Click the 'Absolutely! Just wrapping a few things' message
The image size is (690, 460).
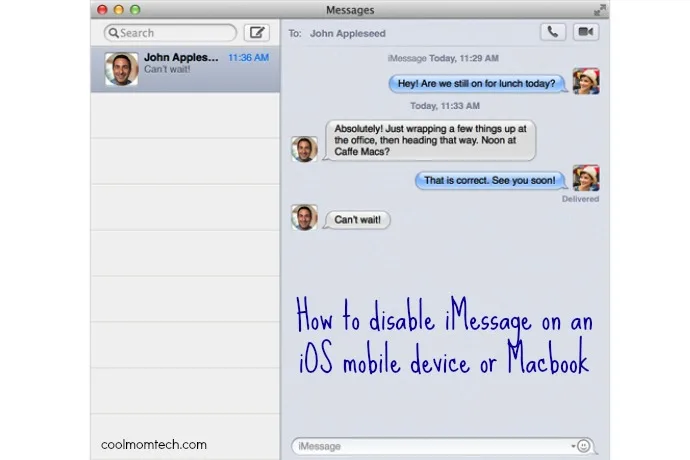(x=430, y=140)
